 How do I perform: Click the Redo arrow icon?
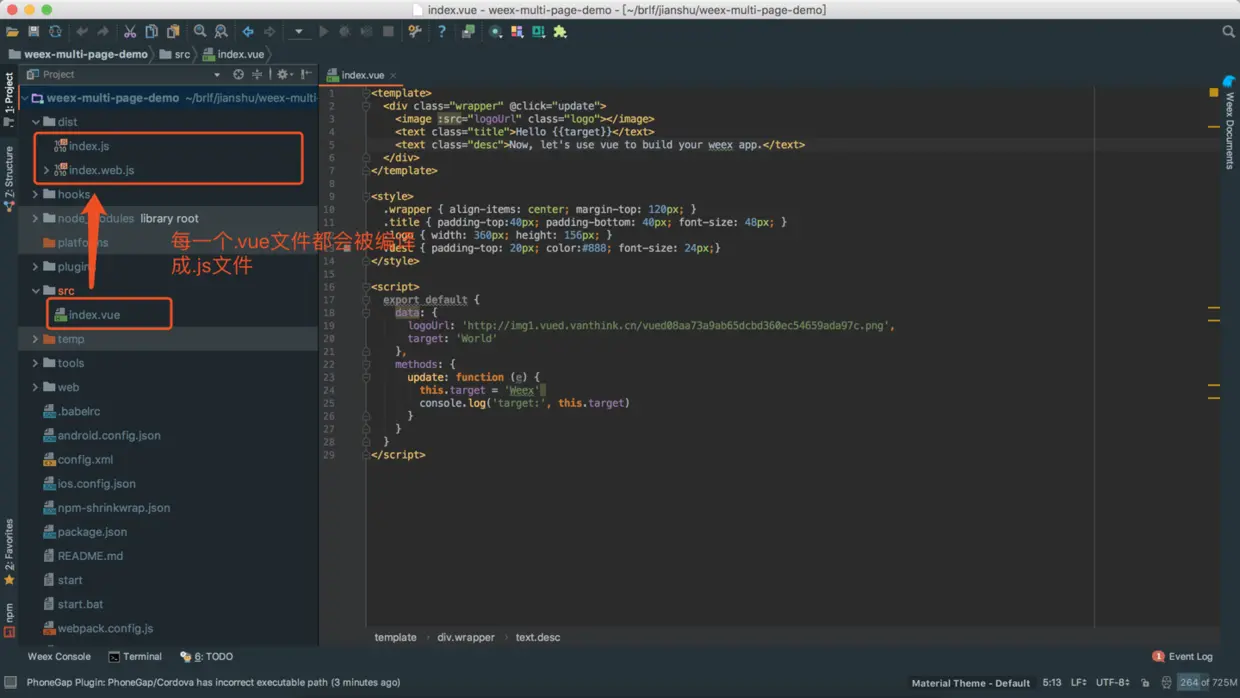tap(103, 32)
